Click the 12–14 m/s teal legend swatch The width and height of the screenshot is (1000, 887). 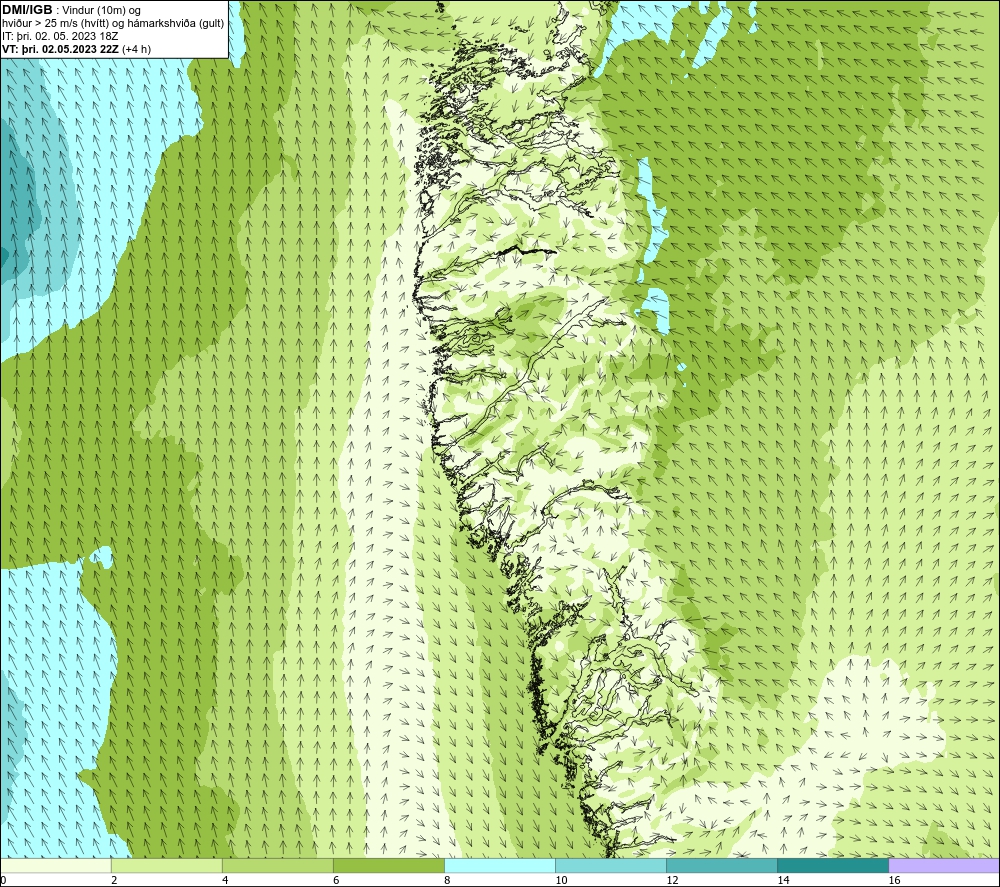pos(721,866)
